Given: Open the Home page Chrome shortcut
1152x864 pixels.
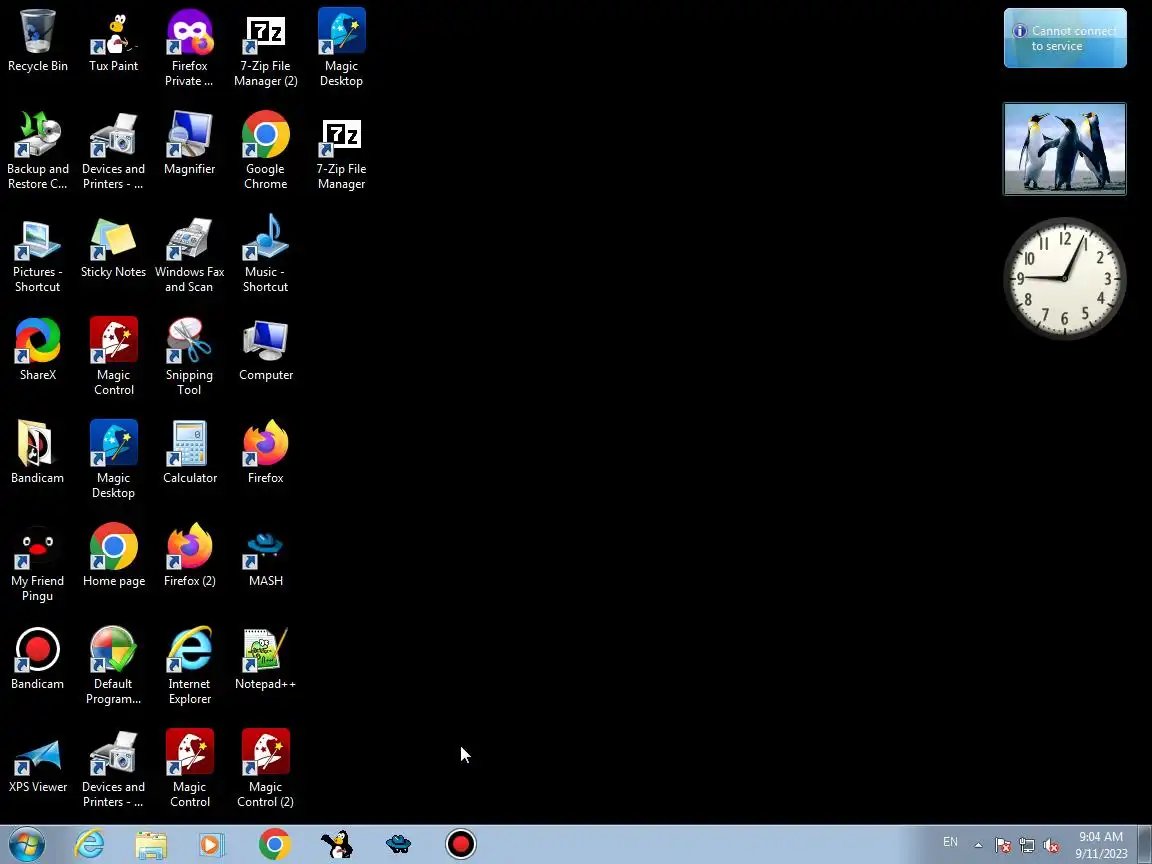Looking at the screenshot, I should tap(113, 555).
